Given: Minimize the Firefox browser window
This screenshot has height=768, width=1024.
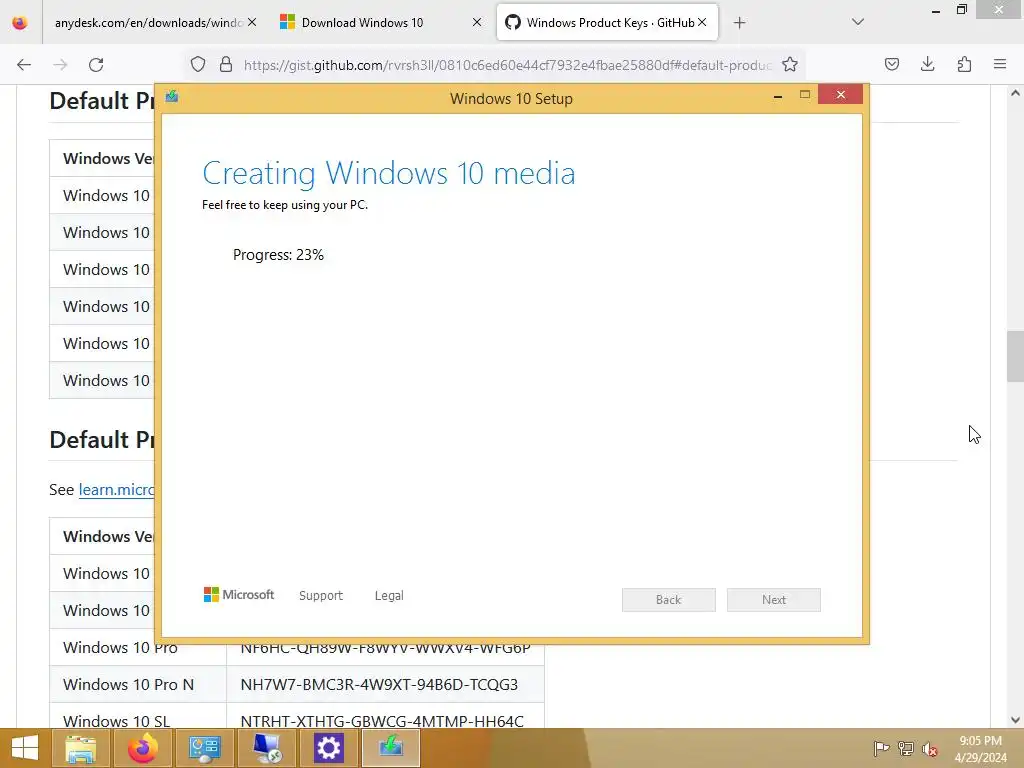Looking at the screenshot, I should click(x=935, y=11).
